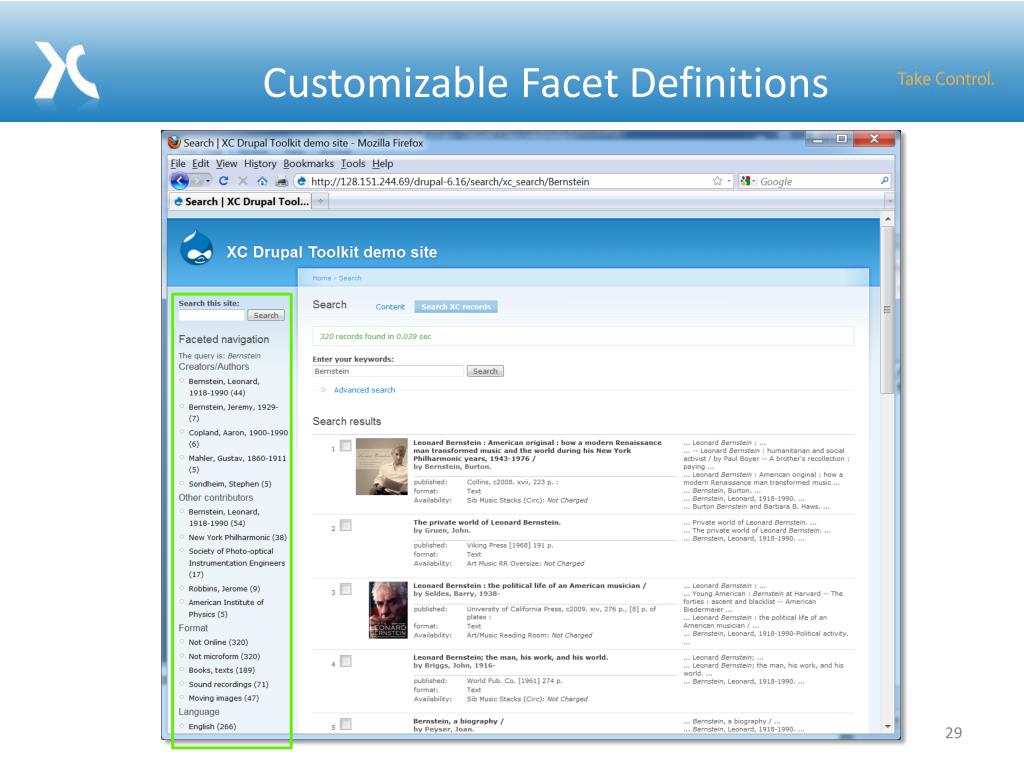
Task: Filter by creator Bernstein, Jeremy, 1929-
Action: click(233, 412)
